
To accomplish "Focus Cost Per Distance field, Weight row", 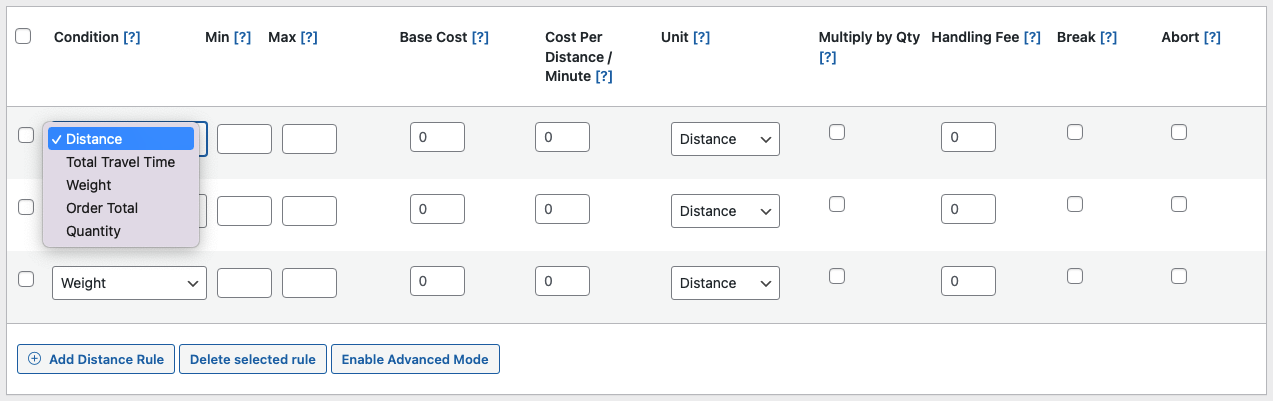I will tap(562, 281).
